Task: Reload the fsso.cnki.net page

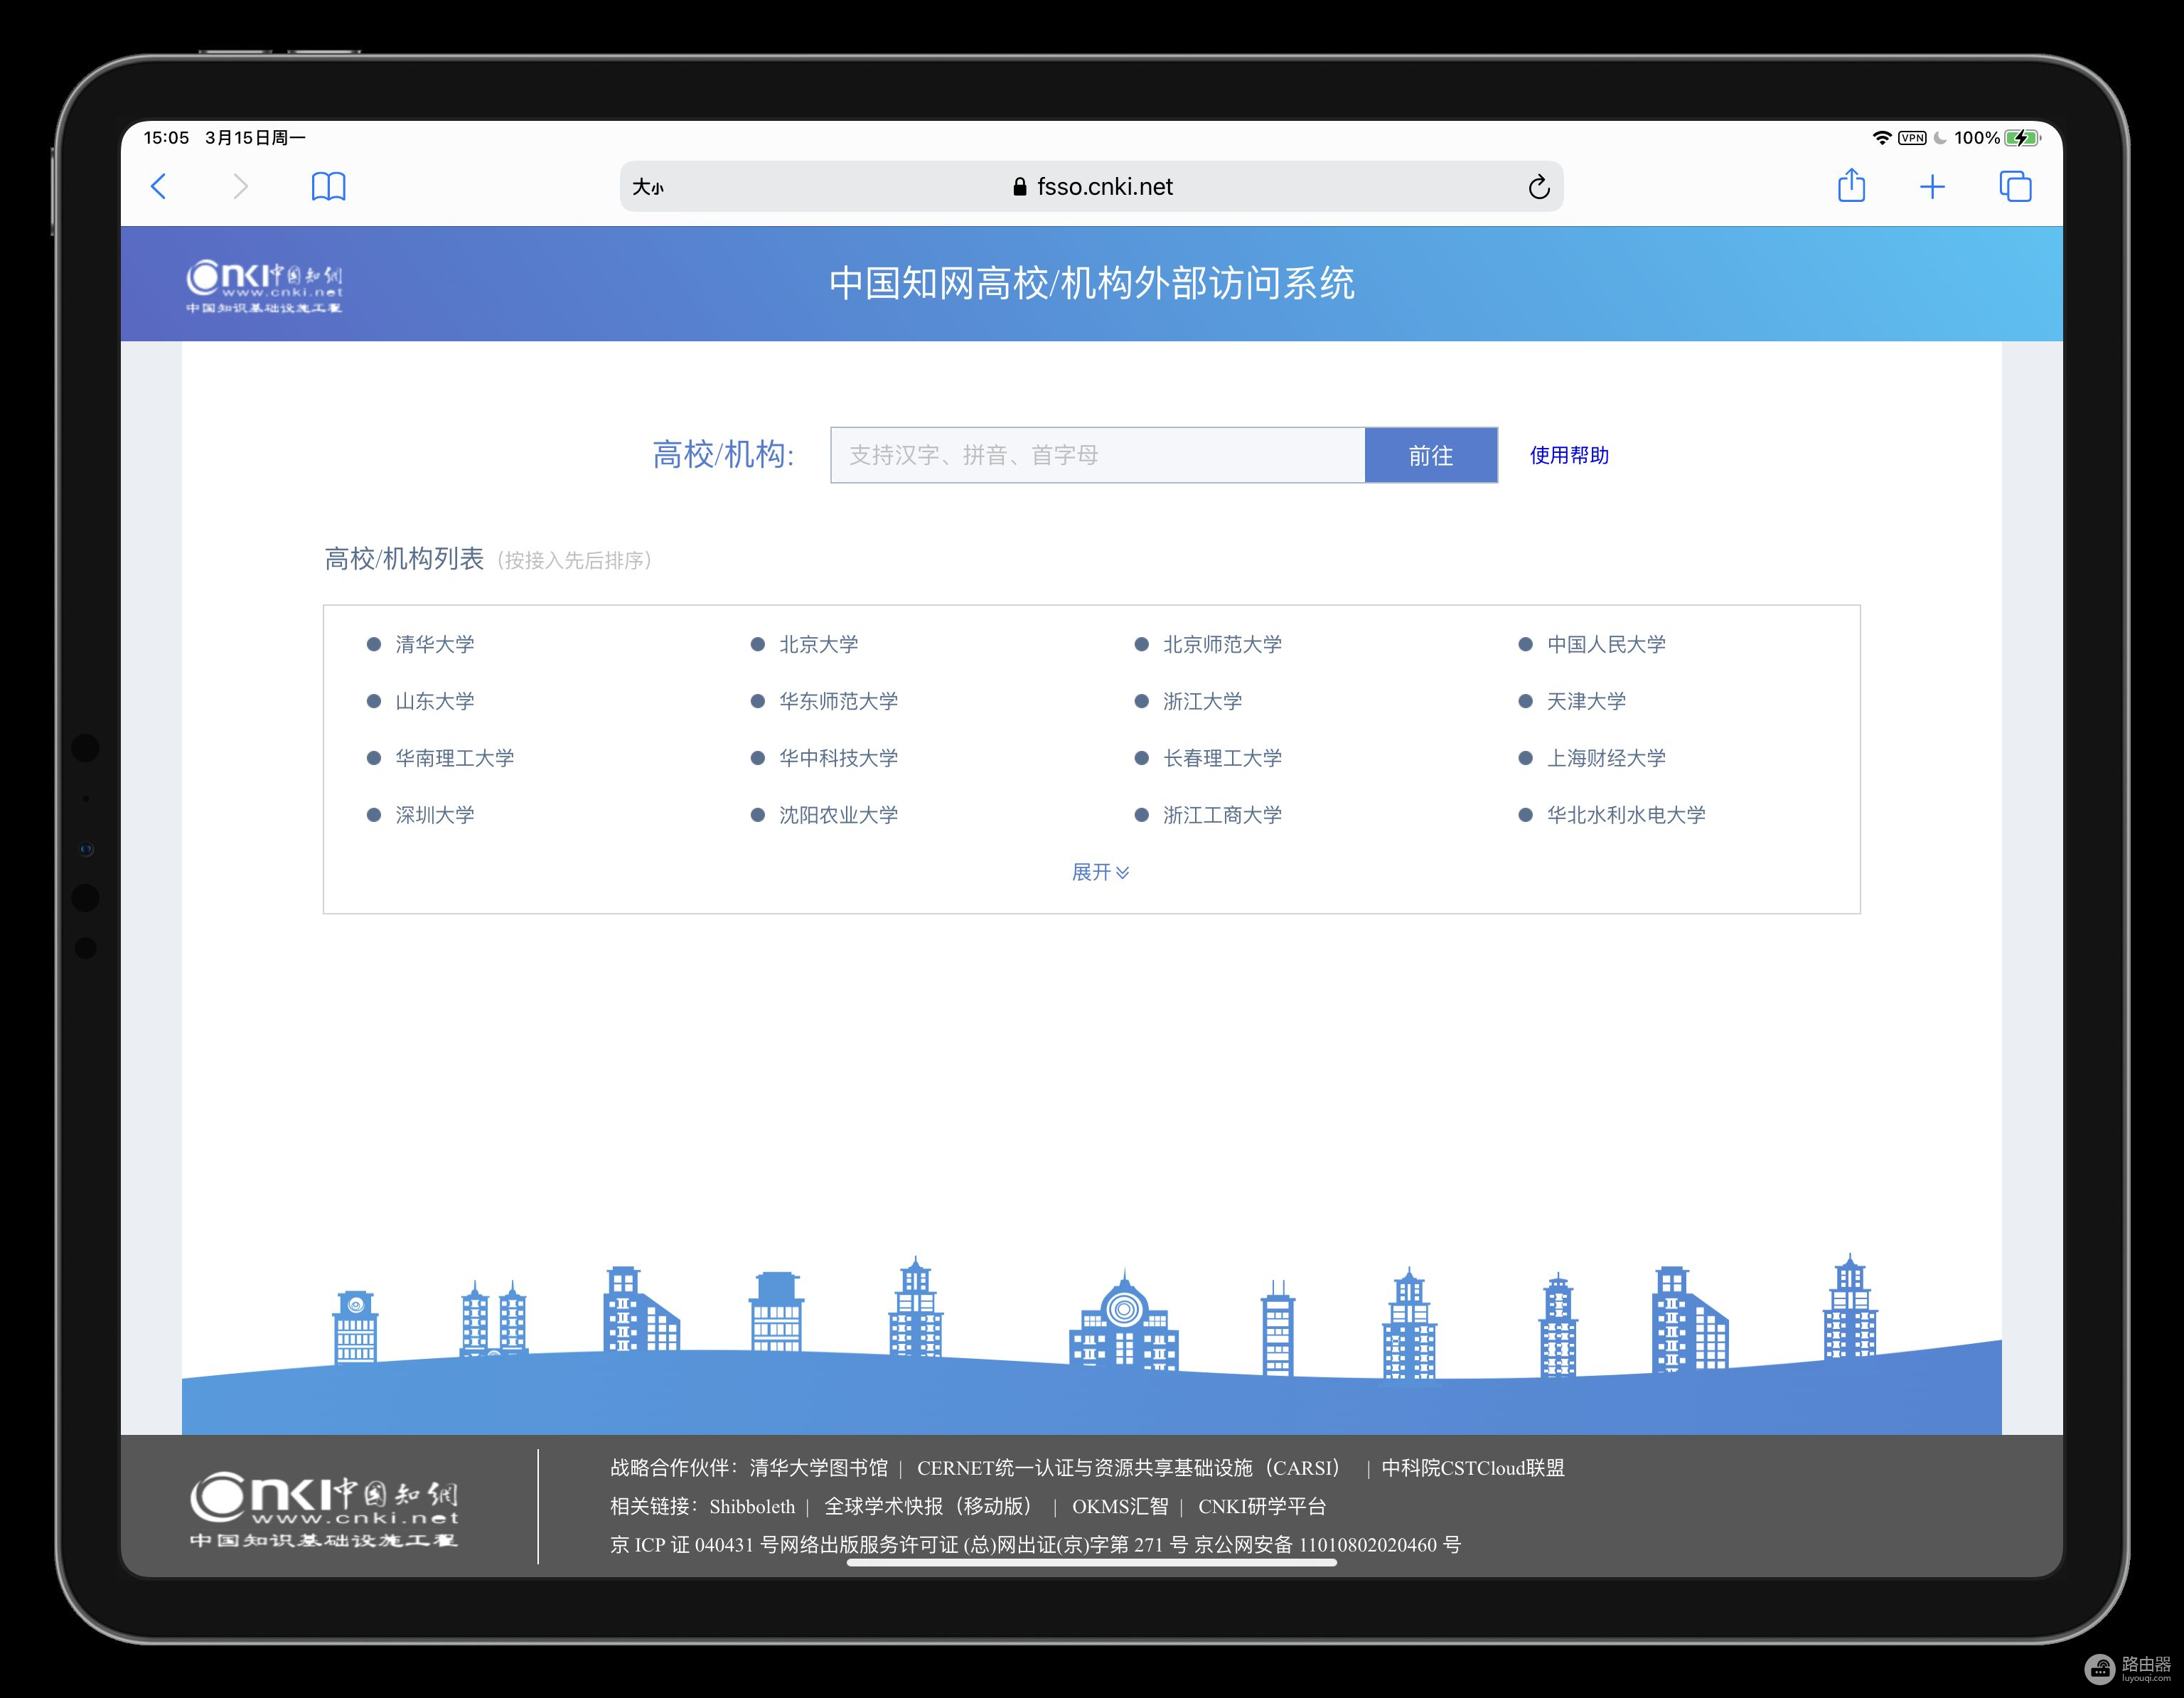Action: coord(1539,186)
